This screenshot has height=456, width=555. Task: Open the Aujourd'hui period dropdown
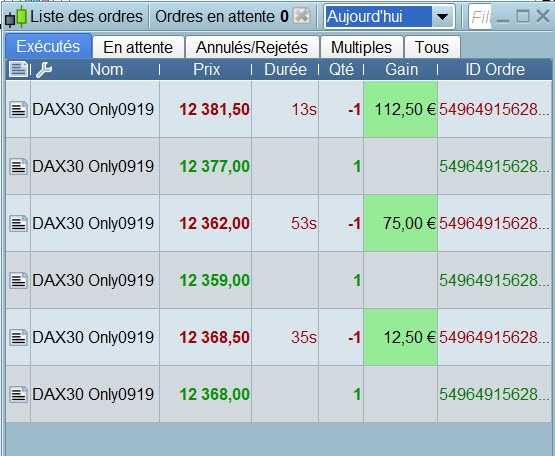point(442,17)
